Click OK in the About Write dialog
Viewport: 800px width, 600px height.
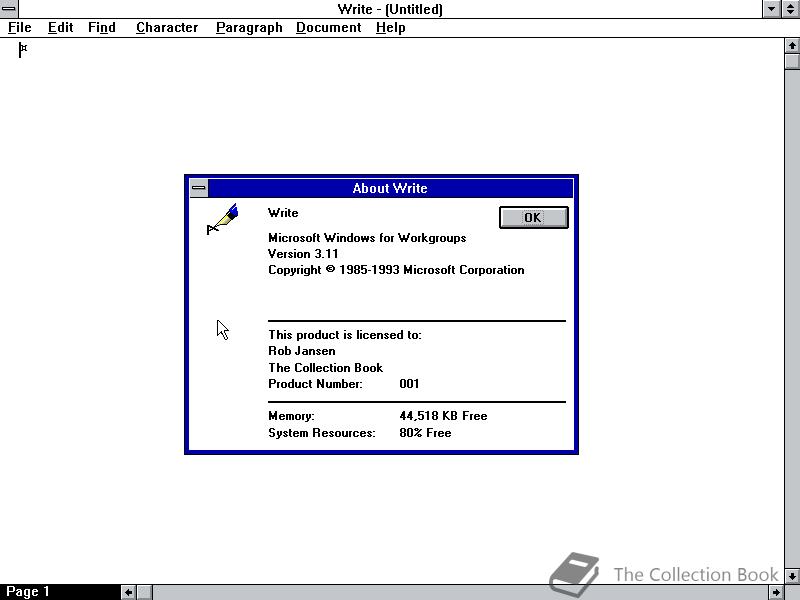click(533, 217)
